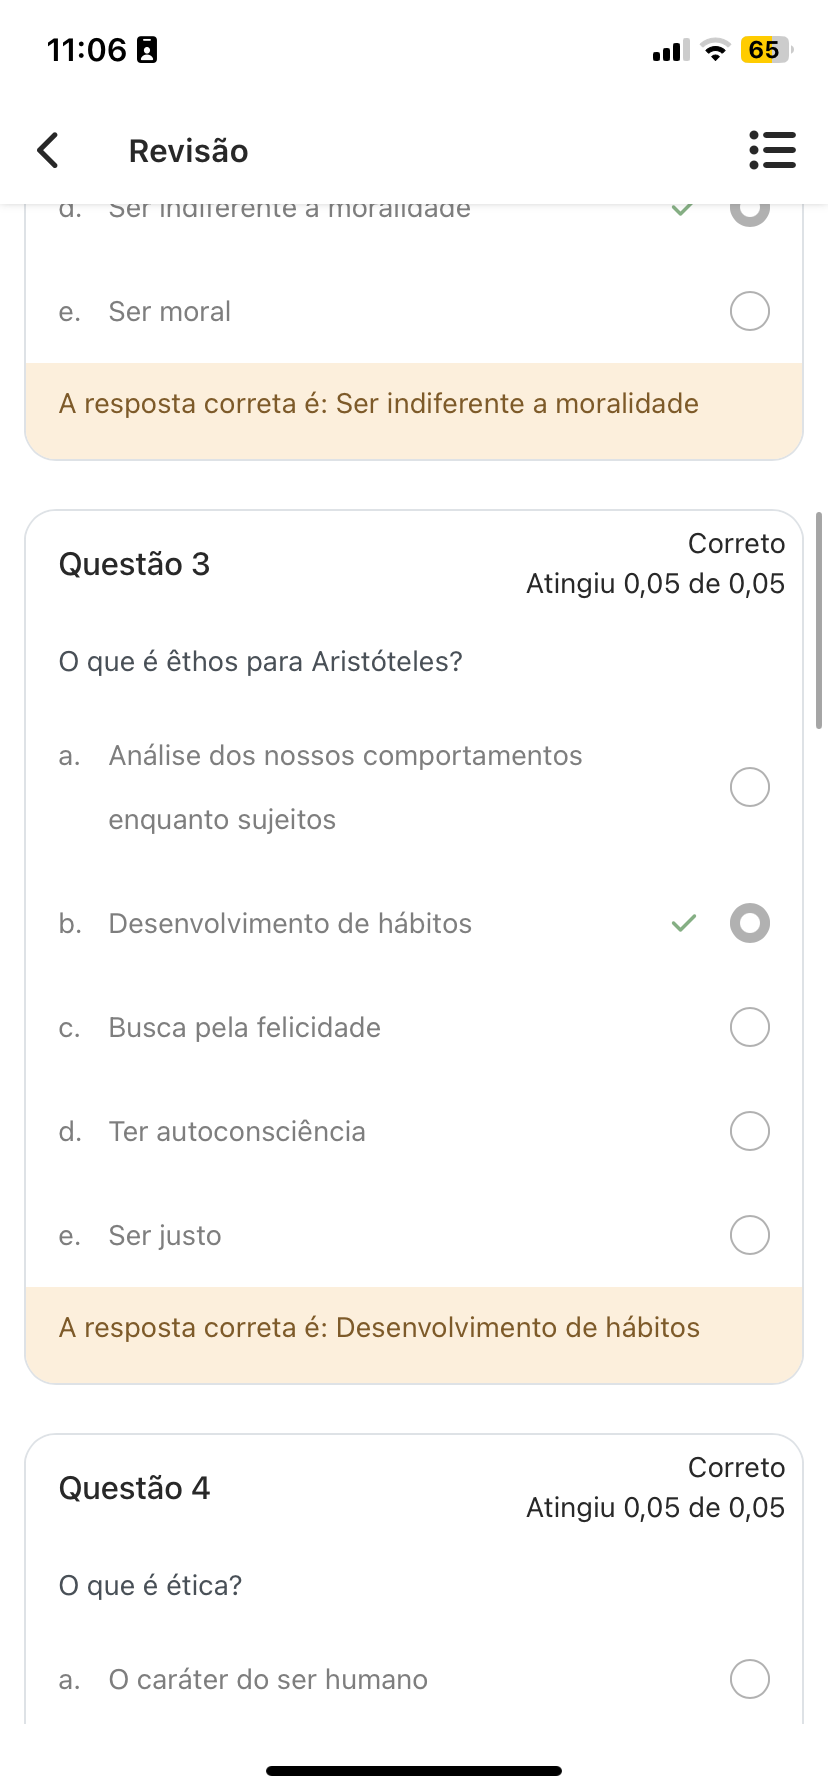
Task: Tap green checkmark beside Desenvolvimento de hábitos
Action: point(684,923)
